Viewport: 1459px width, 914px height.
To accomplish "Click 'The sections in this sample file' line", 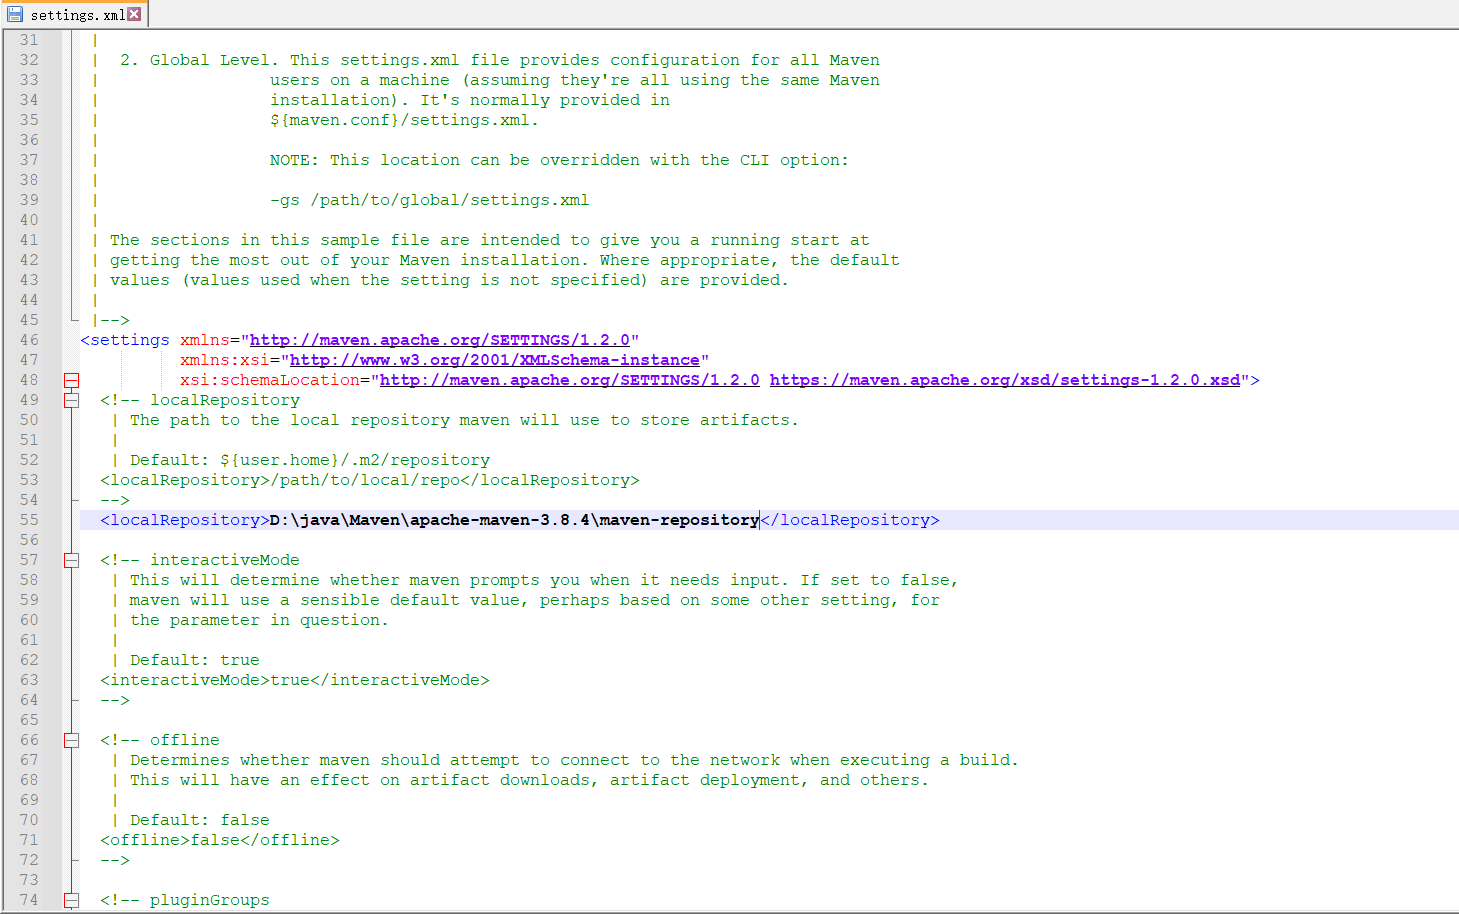I will click(x=490, y=240).
